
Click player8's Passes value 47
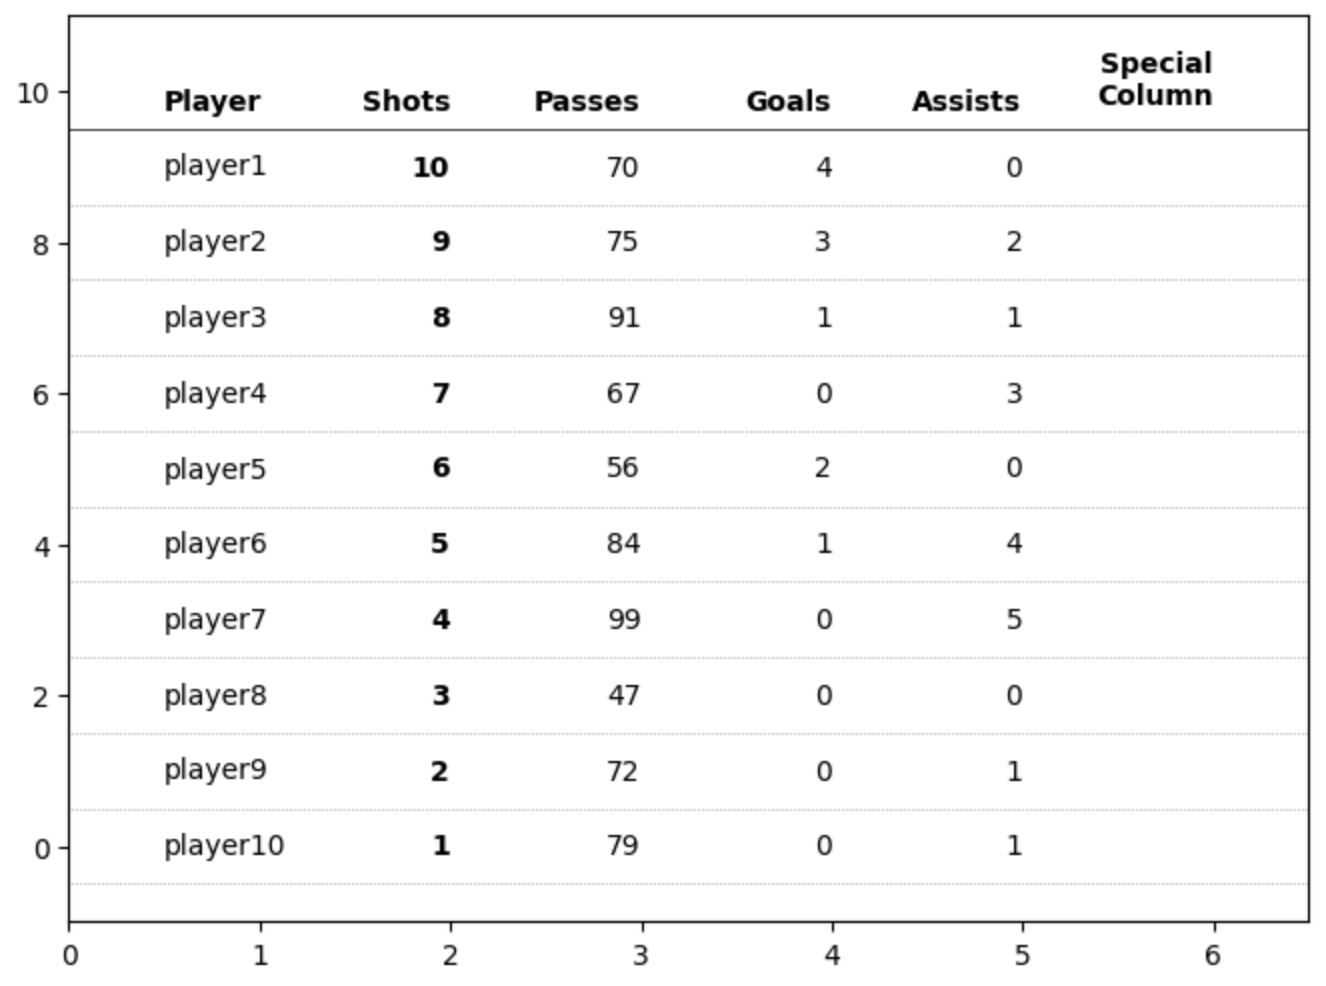(622, 695)
